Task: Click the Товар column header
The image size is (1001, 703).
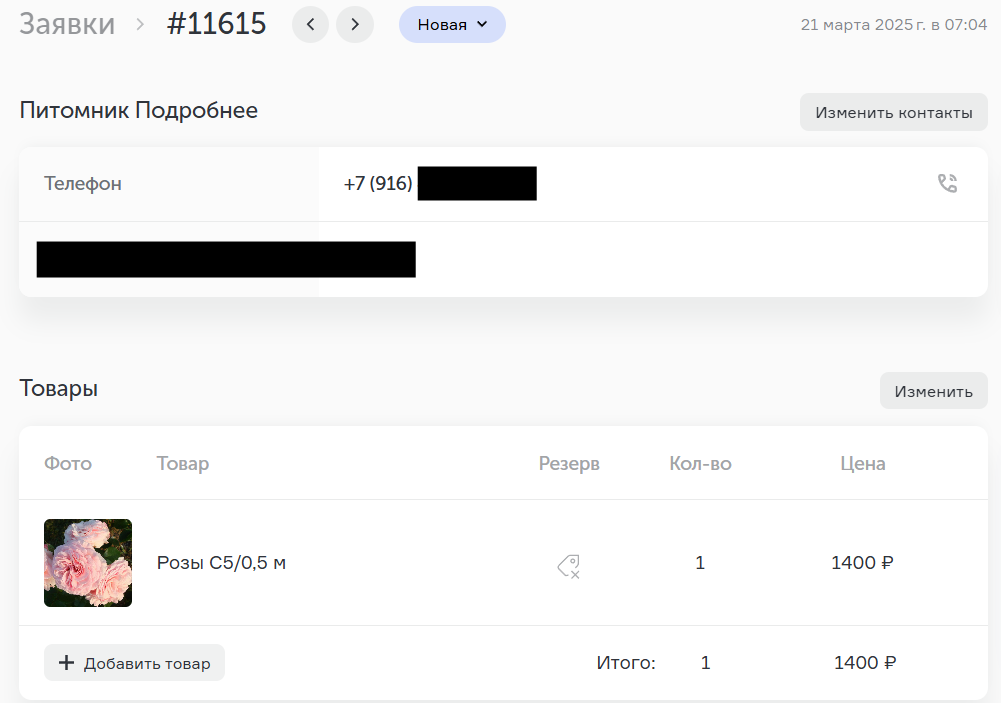Action: point(183,464)
